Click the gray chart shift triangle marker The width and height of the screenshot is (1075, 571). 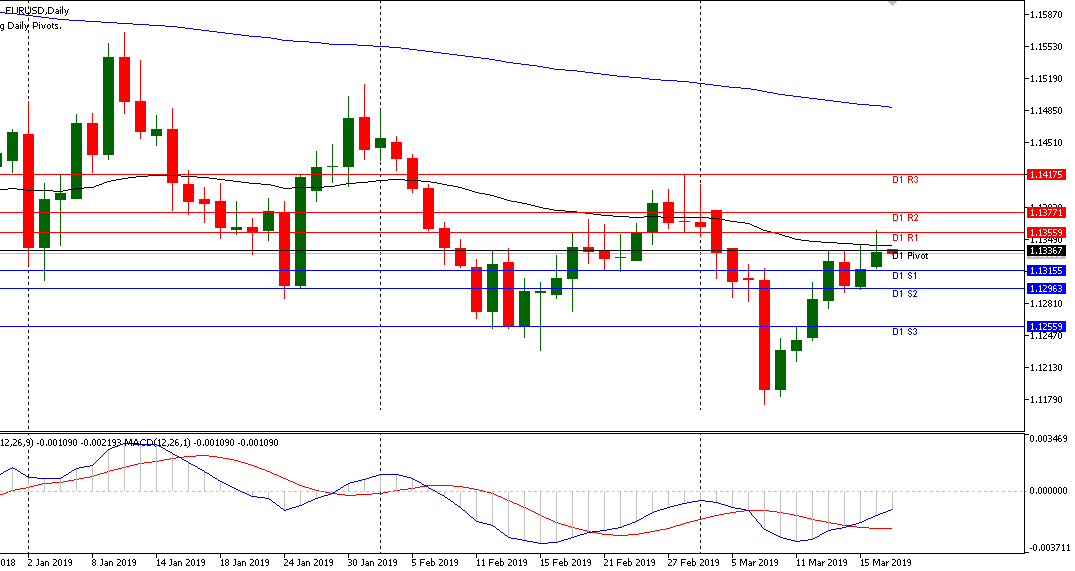[894, 5]
